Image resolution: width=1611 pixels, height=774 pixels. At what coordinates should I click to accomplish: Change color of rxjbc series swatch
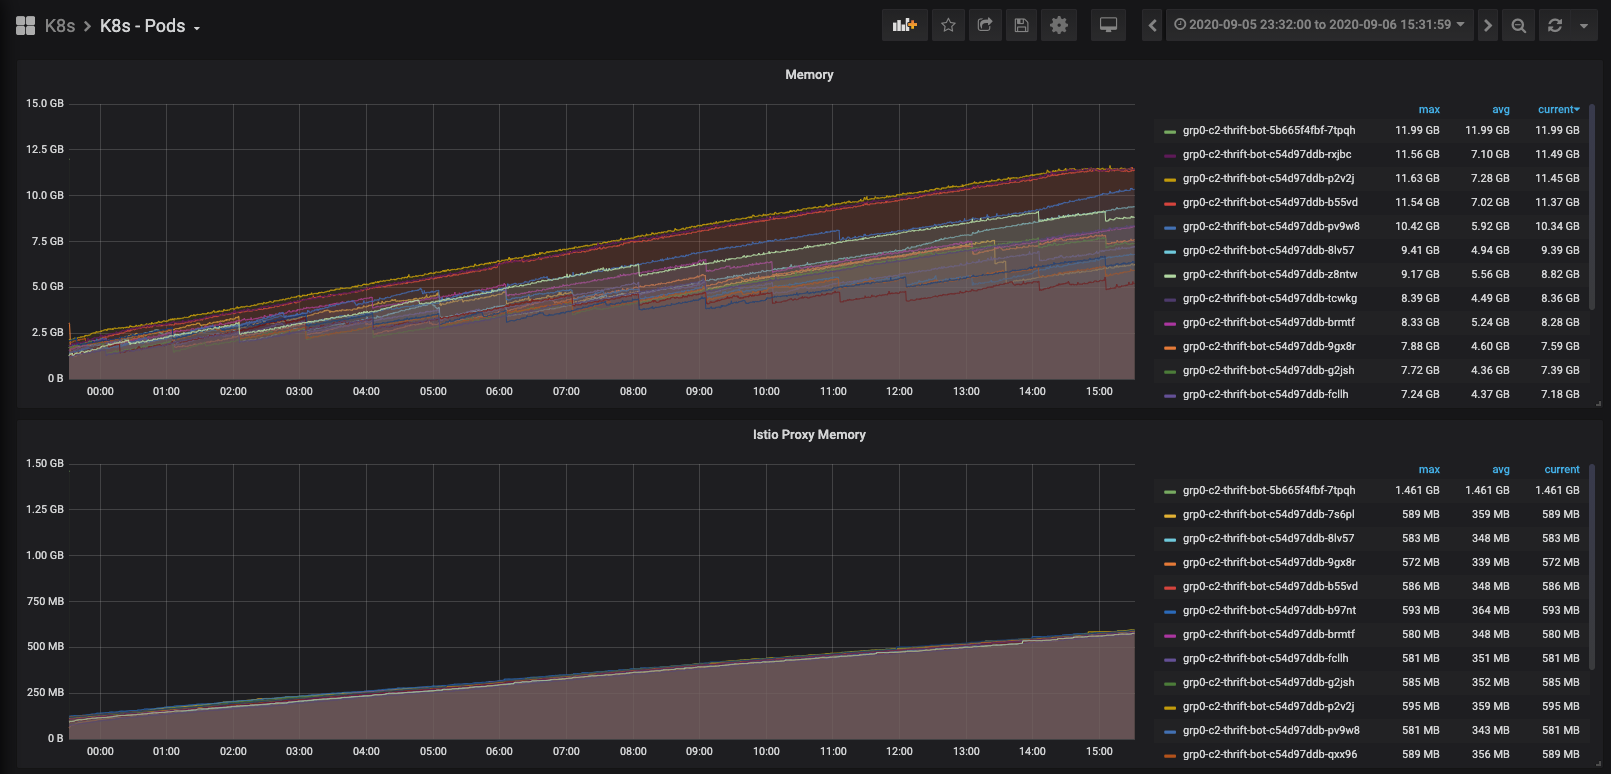coord(1169,155)
